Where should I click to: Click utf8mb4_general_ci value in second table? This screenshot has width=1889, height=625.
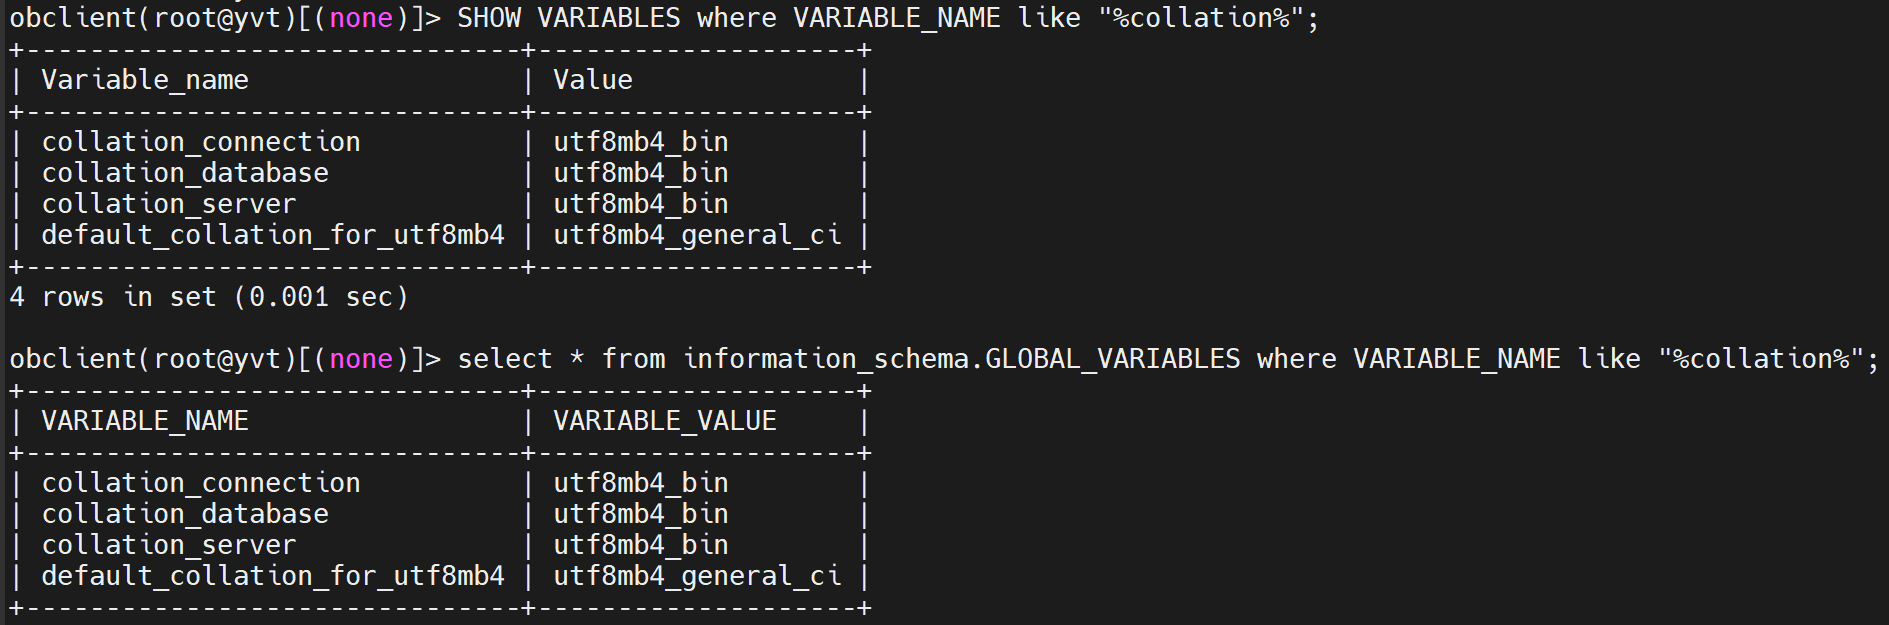click(x=697, y=576)
